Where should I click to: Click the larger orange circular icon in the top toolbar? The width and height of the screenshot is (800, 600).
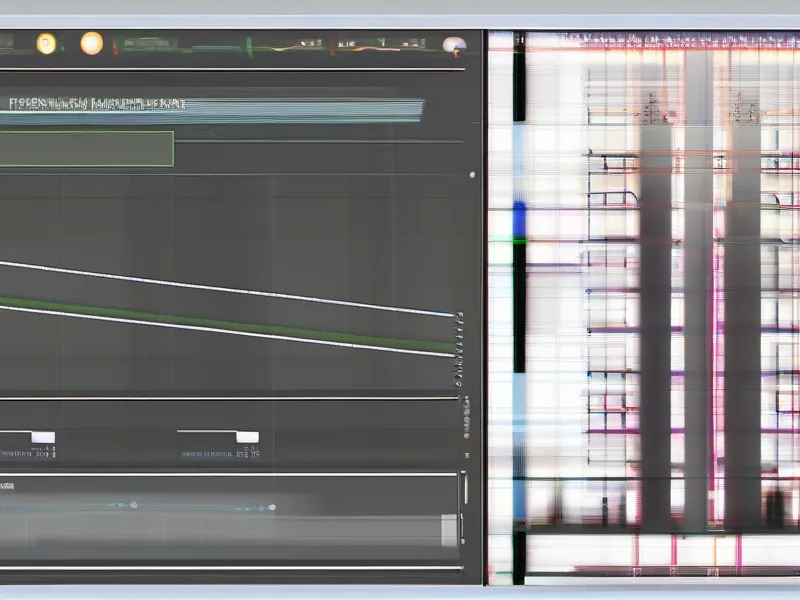click(91, 43)
